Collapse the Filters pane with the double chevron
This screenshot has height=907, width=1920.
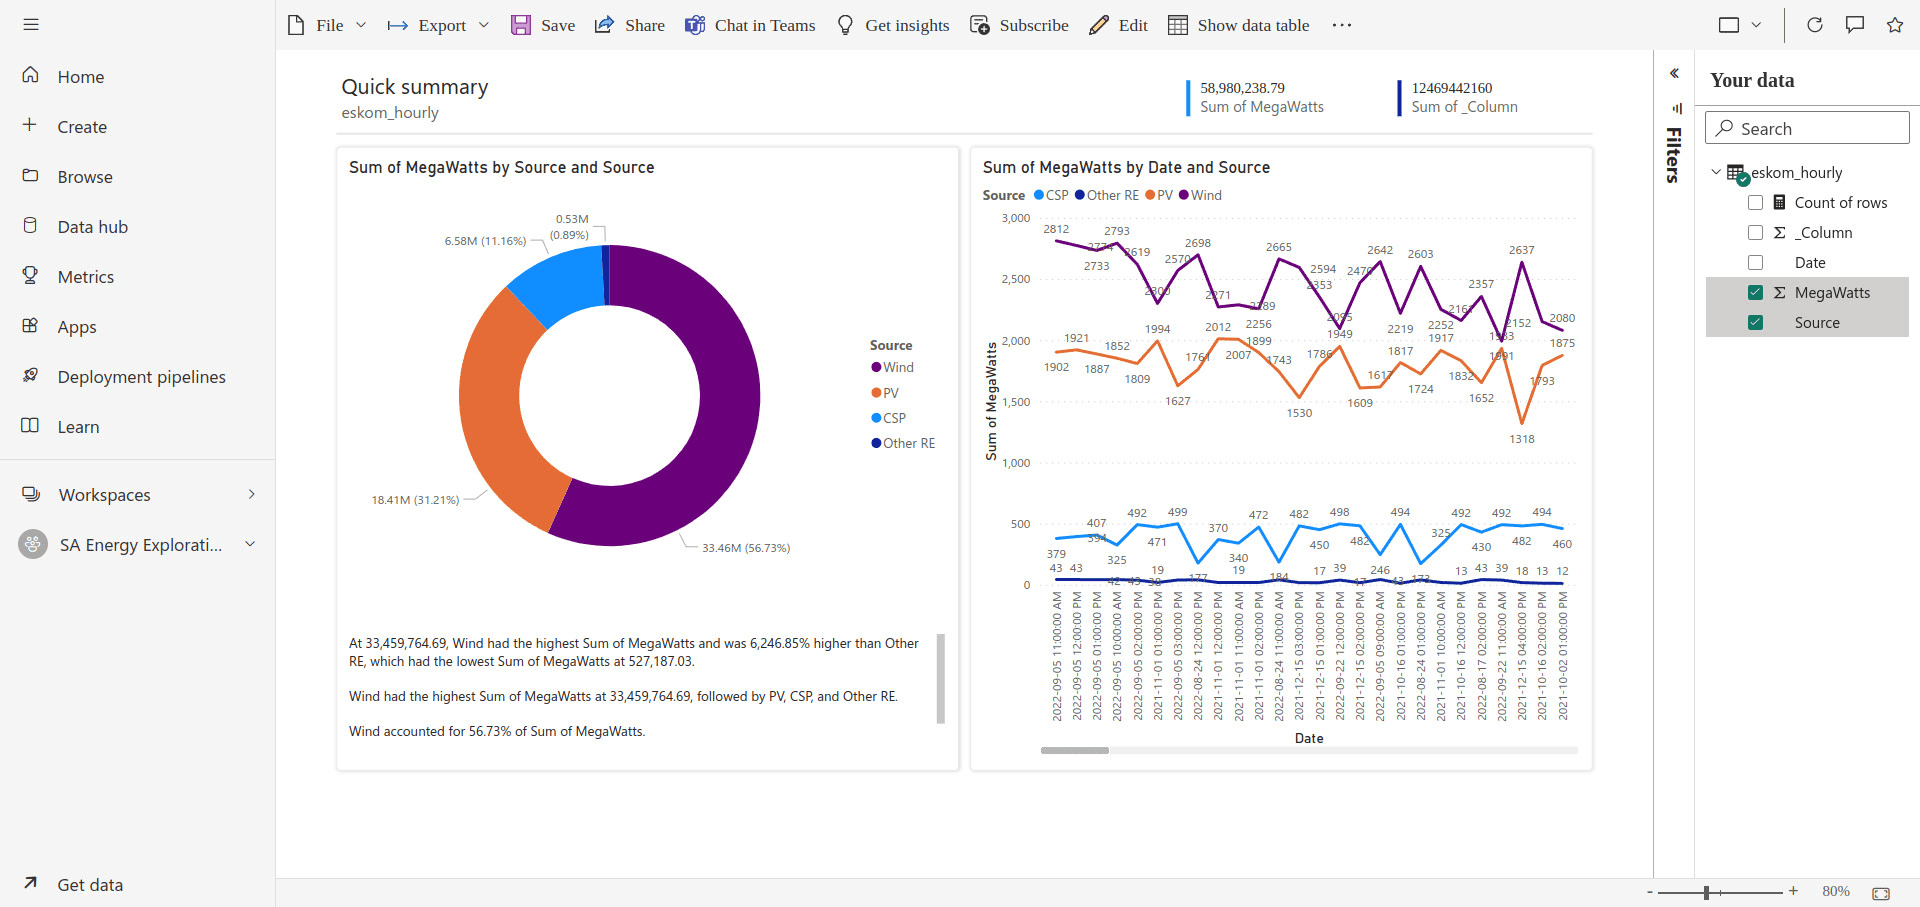[1674, 73]
